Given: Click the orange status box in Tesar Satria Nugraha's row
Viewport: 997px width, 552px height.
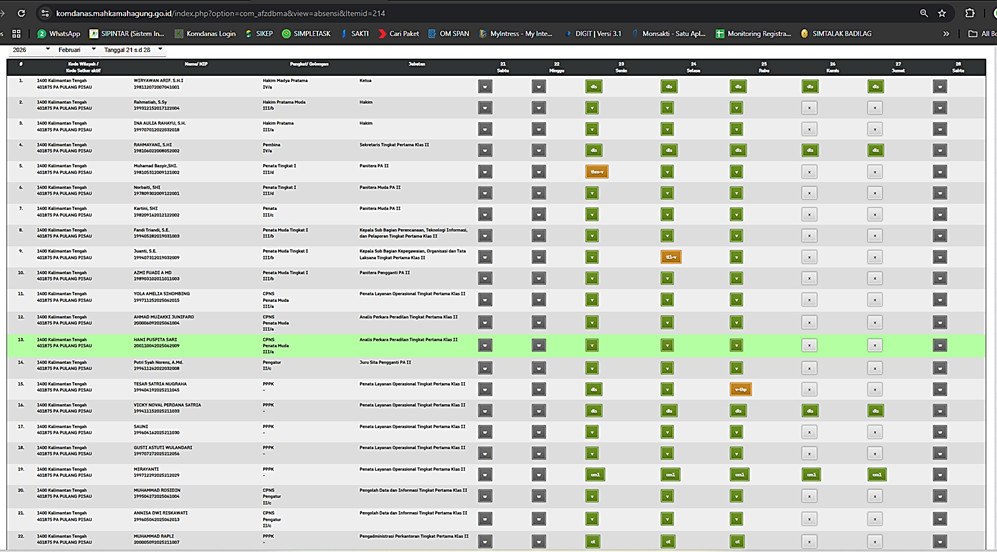Looking at the screenshot, I should point(740,389).
